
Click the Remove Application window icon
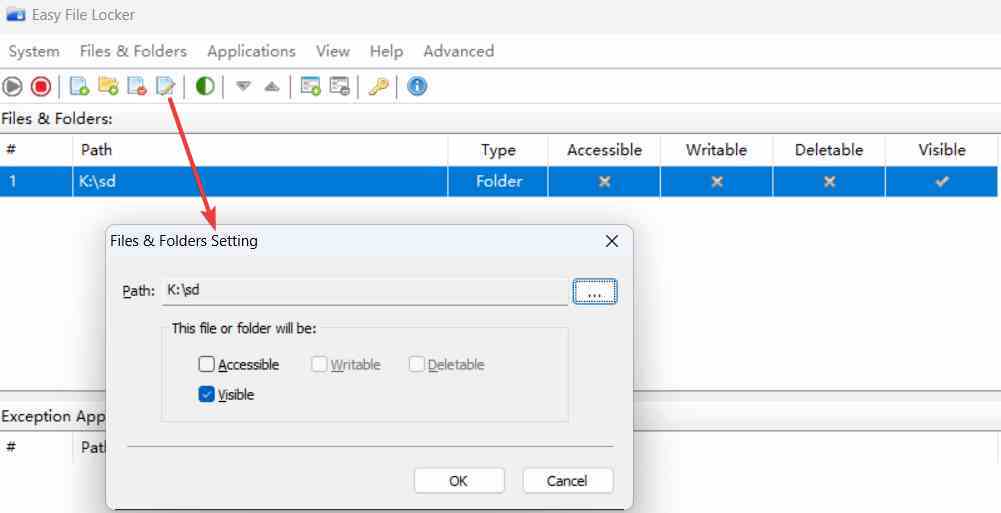pos(340,86)
